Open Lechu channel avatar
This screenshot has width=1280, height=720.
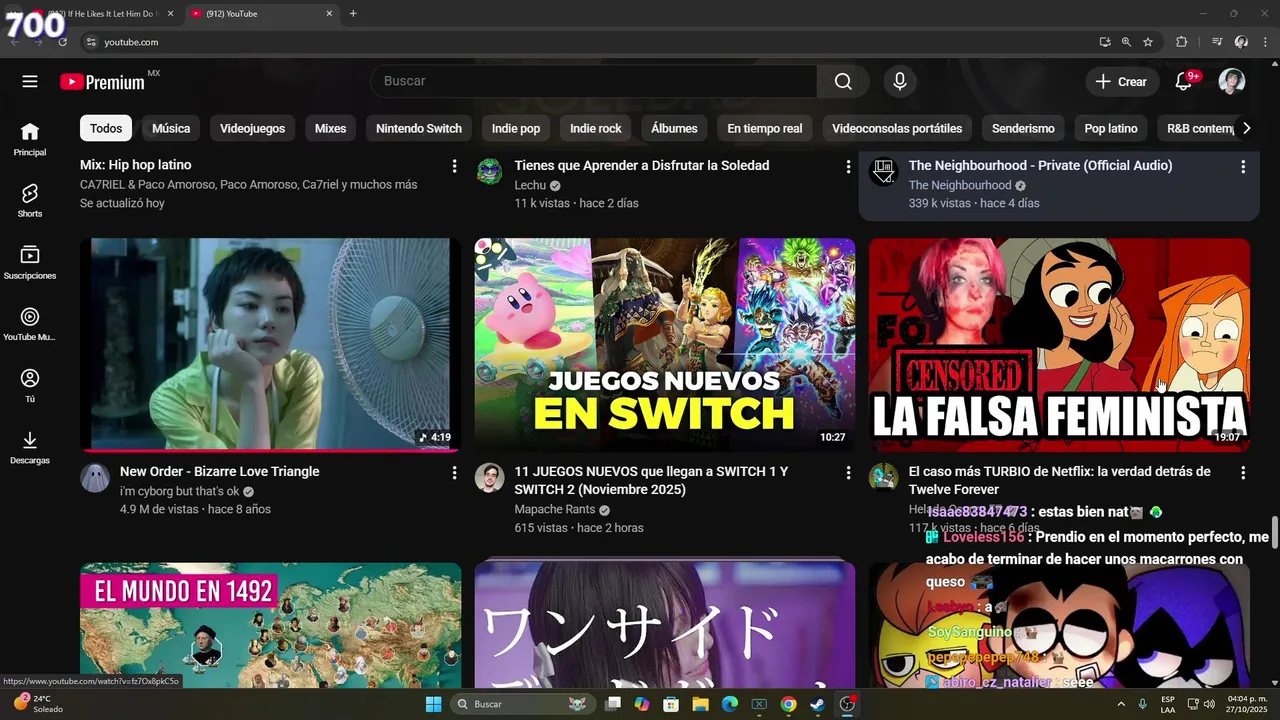[489, 171]
